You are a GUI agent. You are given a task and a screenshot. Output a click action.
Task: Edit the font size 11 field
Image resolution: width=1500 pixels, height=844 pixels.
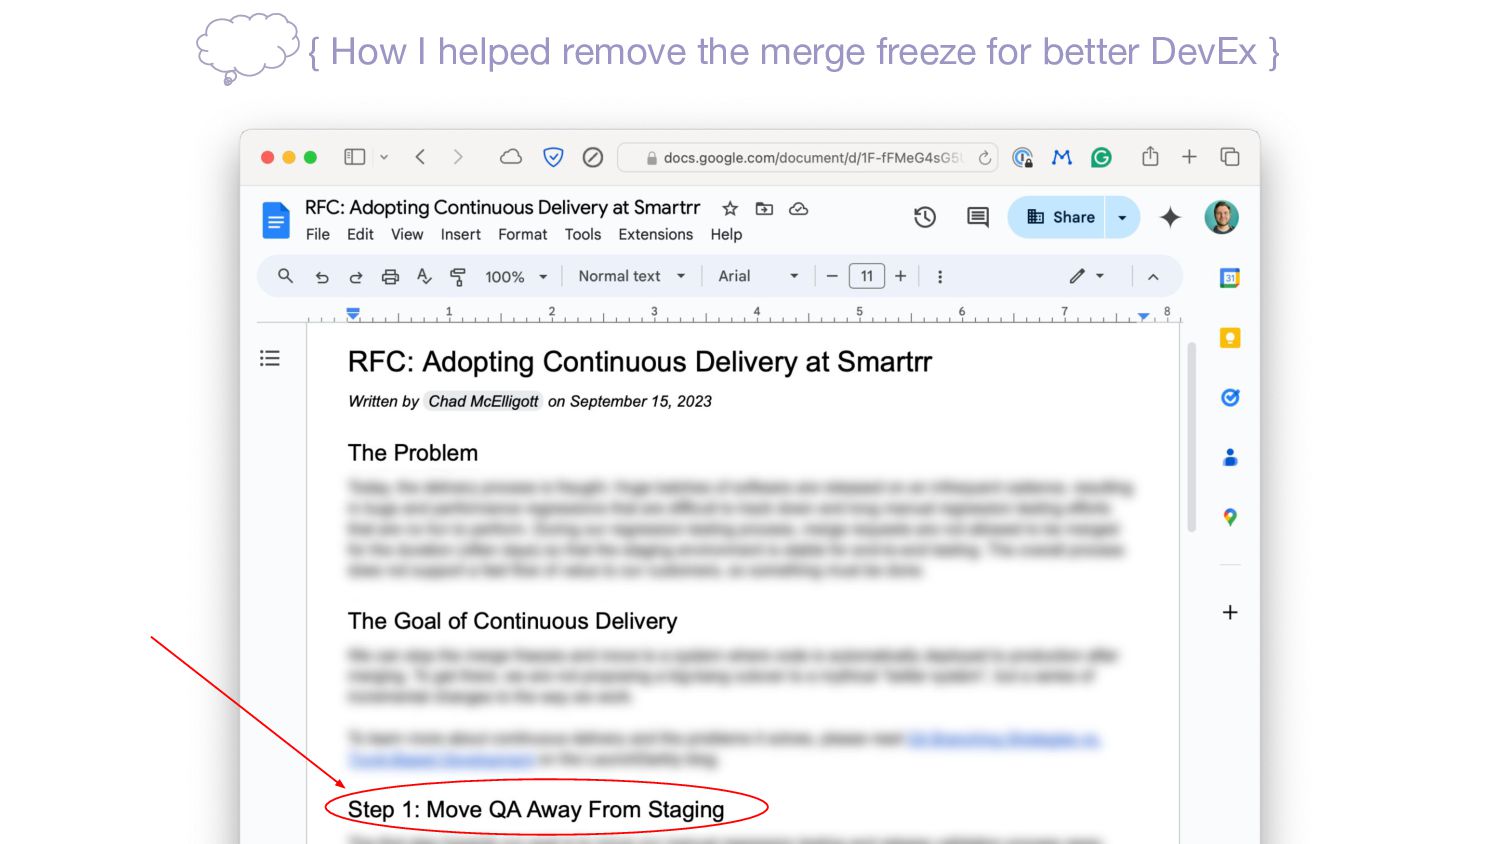(867, 276)
